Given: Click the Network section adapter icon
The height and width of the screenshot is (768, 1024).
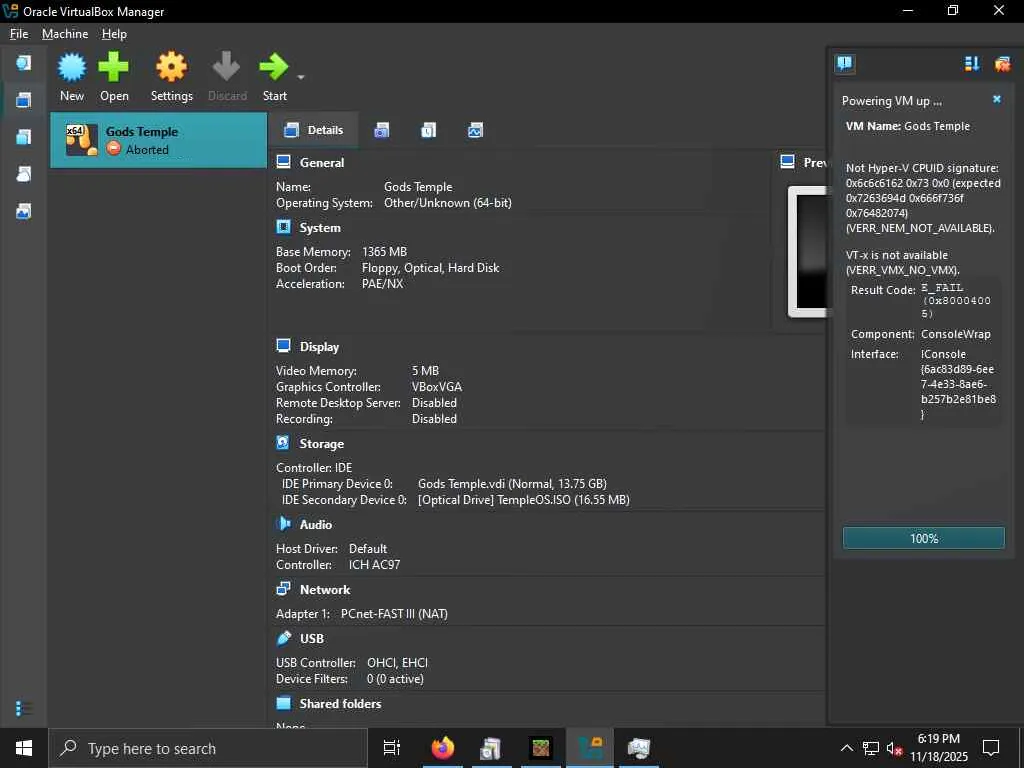Looking at the screenshot, I should [x=283, y=589].
